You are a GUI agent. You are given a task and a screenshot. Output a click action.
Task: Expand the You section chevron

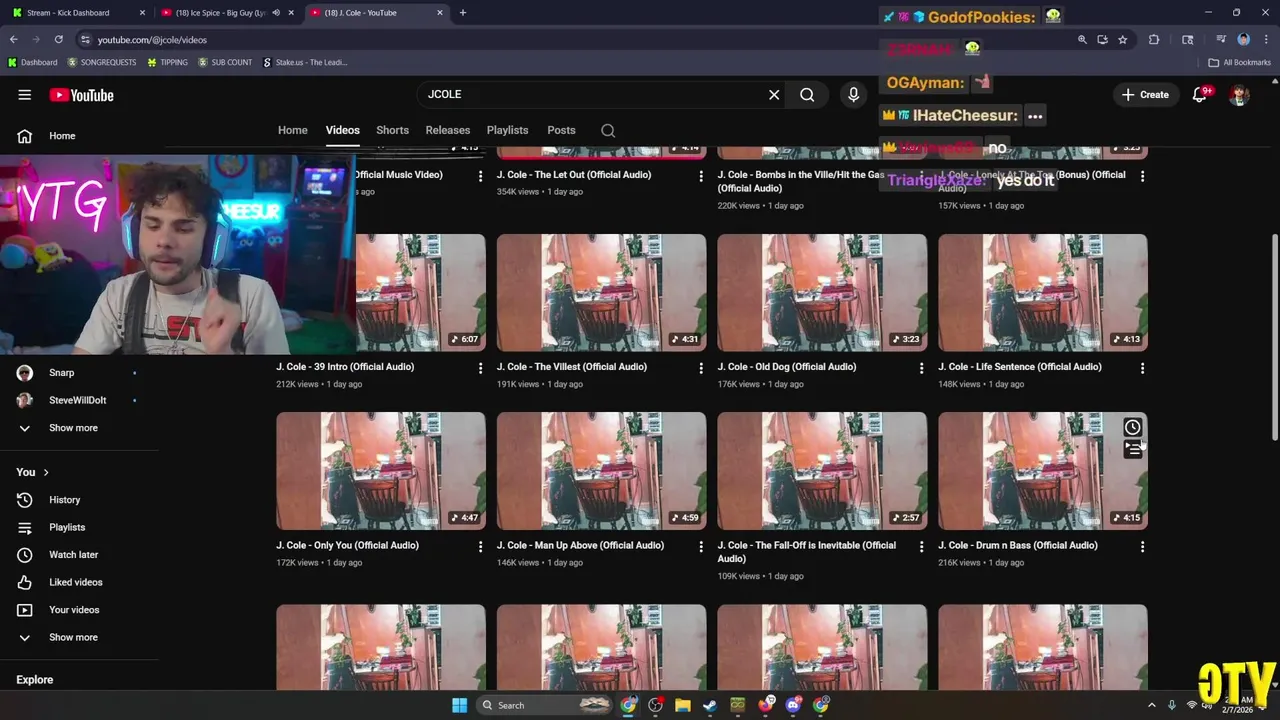pos(46,472)
